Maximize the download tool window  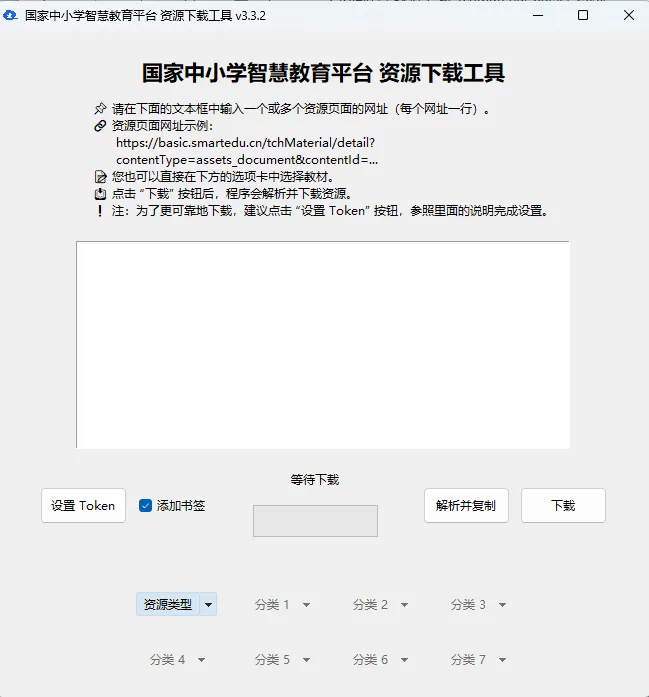click(x=583, y=16)
